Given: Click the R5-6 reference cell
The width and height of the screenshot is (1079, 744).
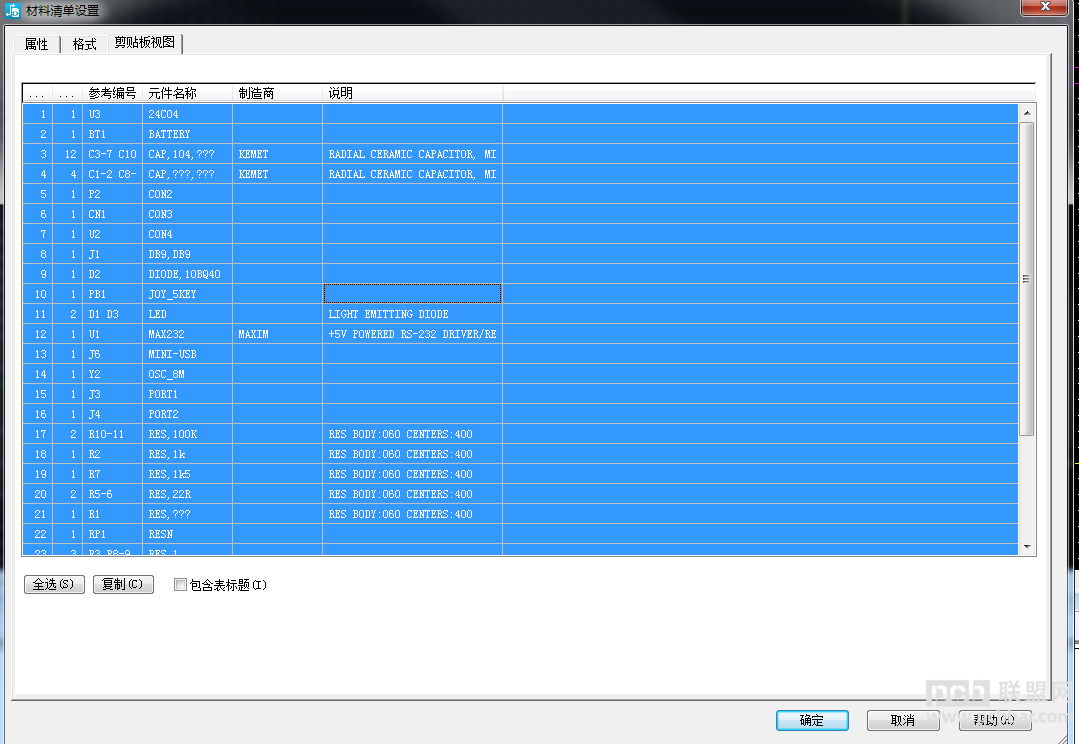Looking at the screenshot, I should (112, 493).
